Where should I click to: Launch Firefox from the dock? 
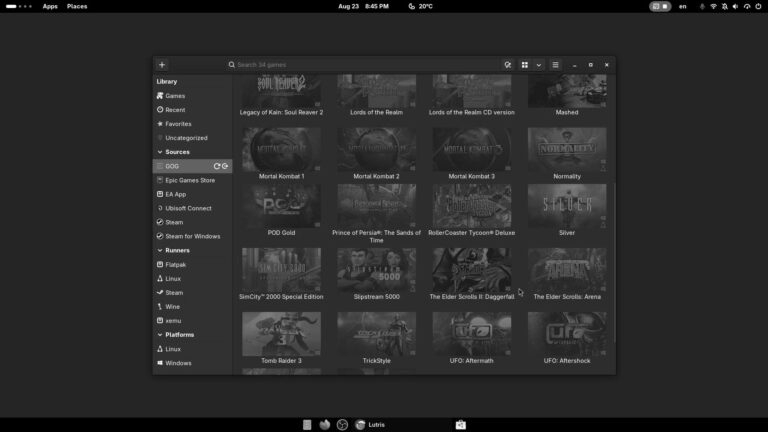pyautogui.click(x=324, y=425)
